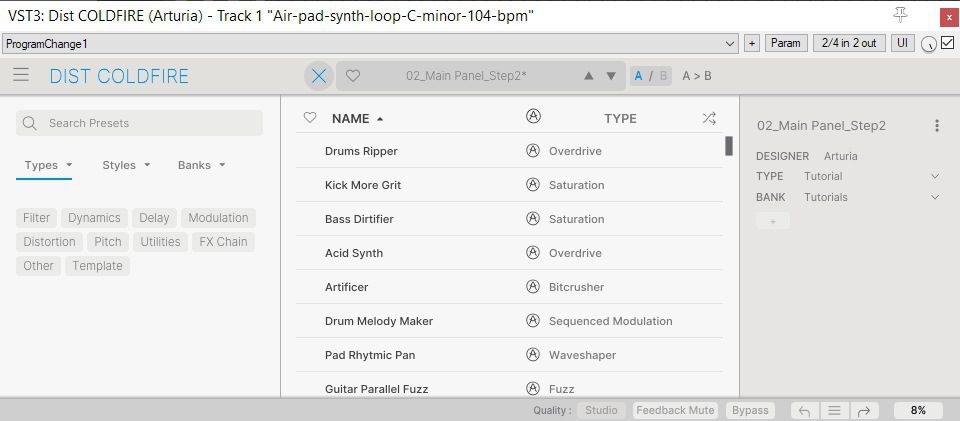Select the Pitch tag
The height and width of the screenshot is (421, 960).
coord(108,242)
